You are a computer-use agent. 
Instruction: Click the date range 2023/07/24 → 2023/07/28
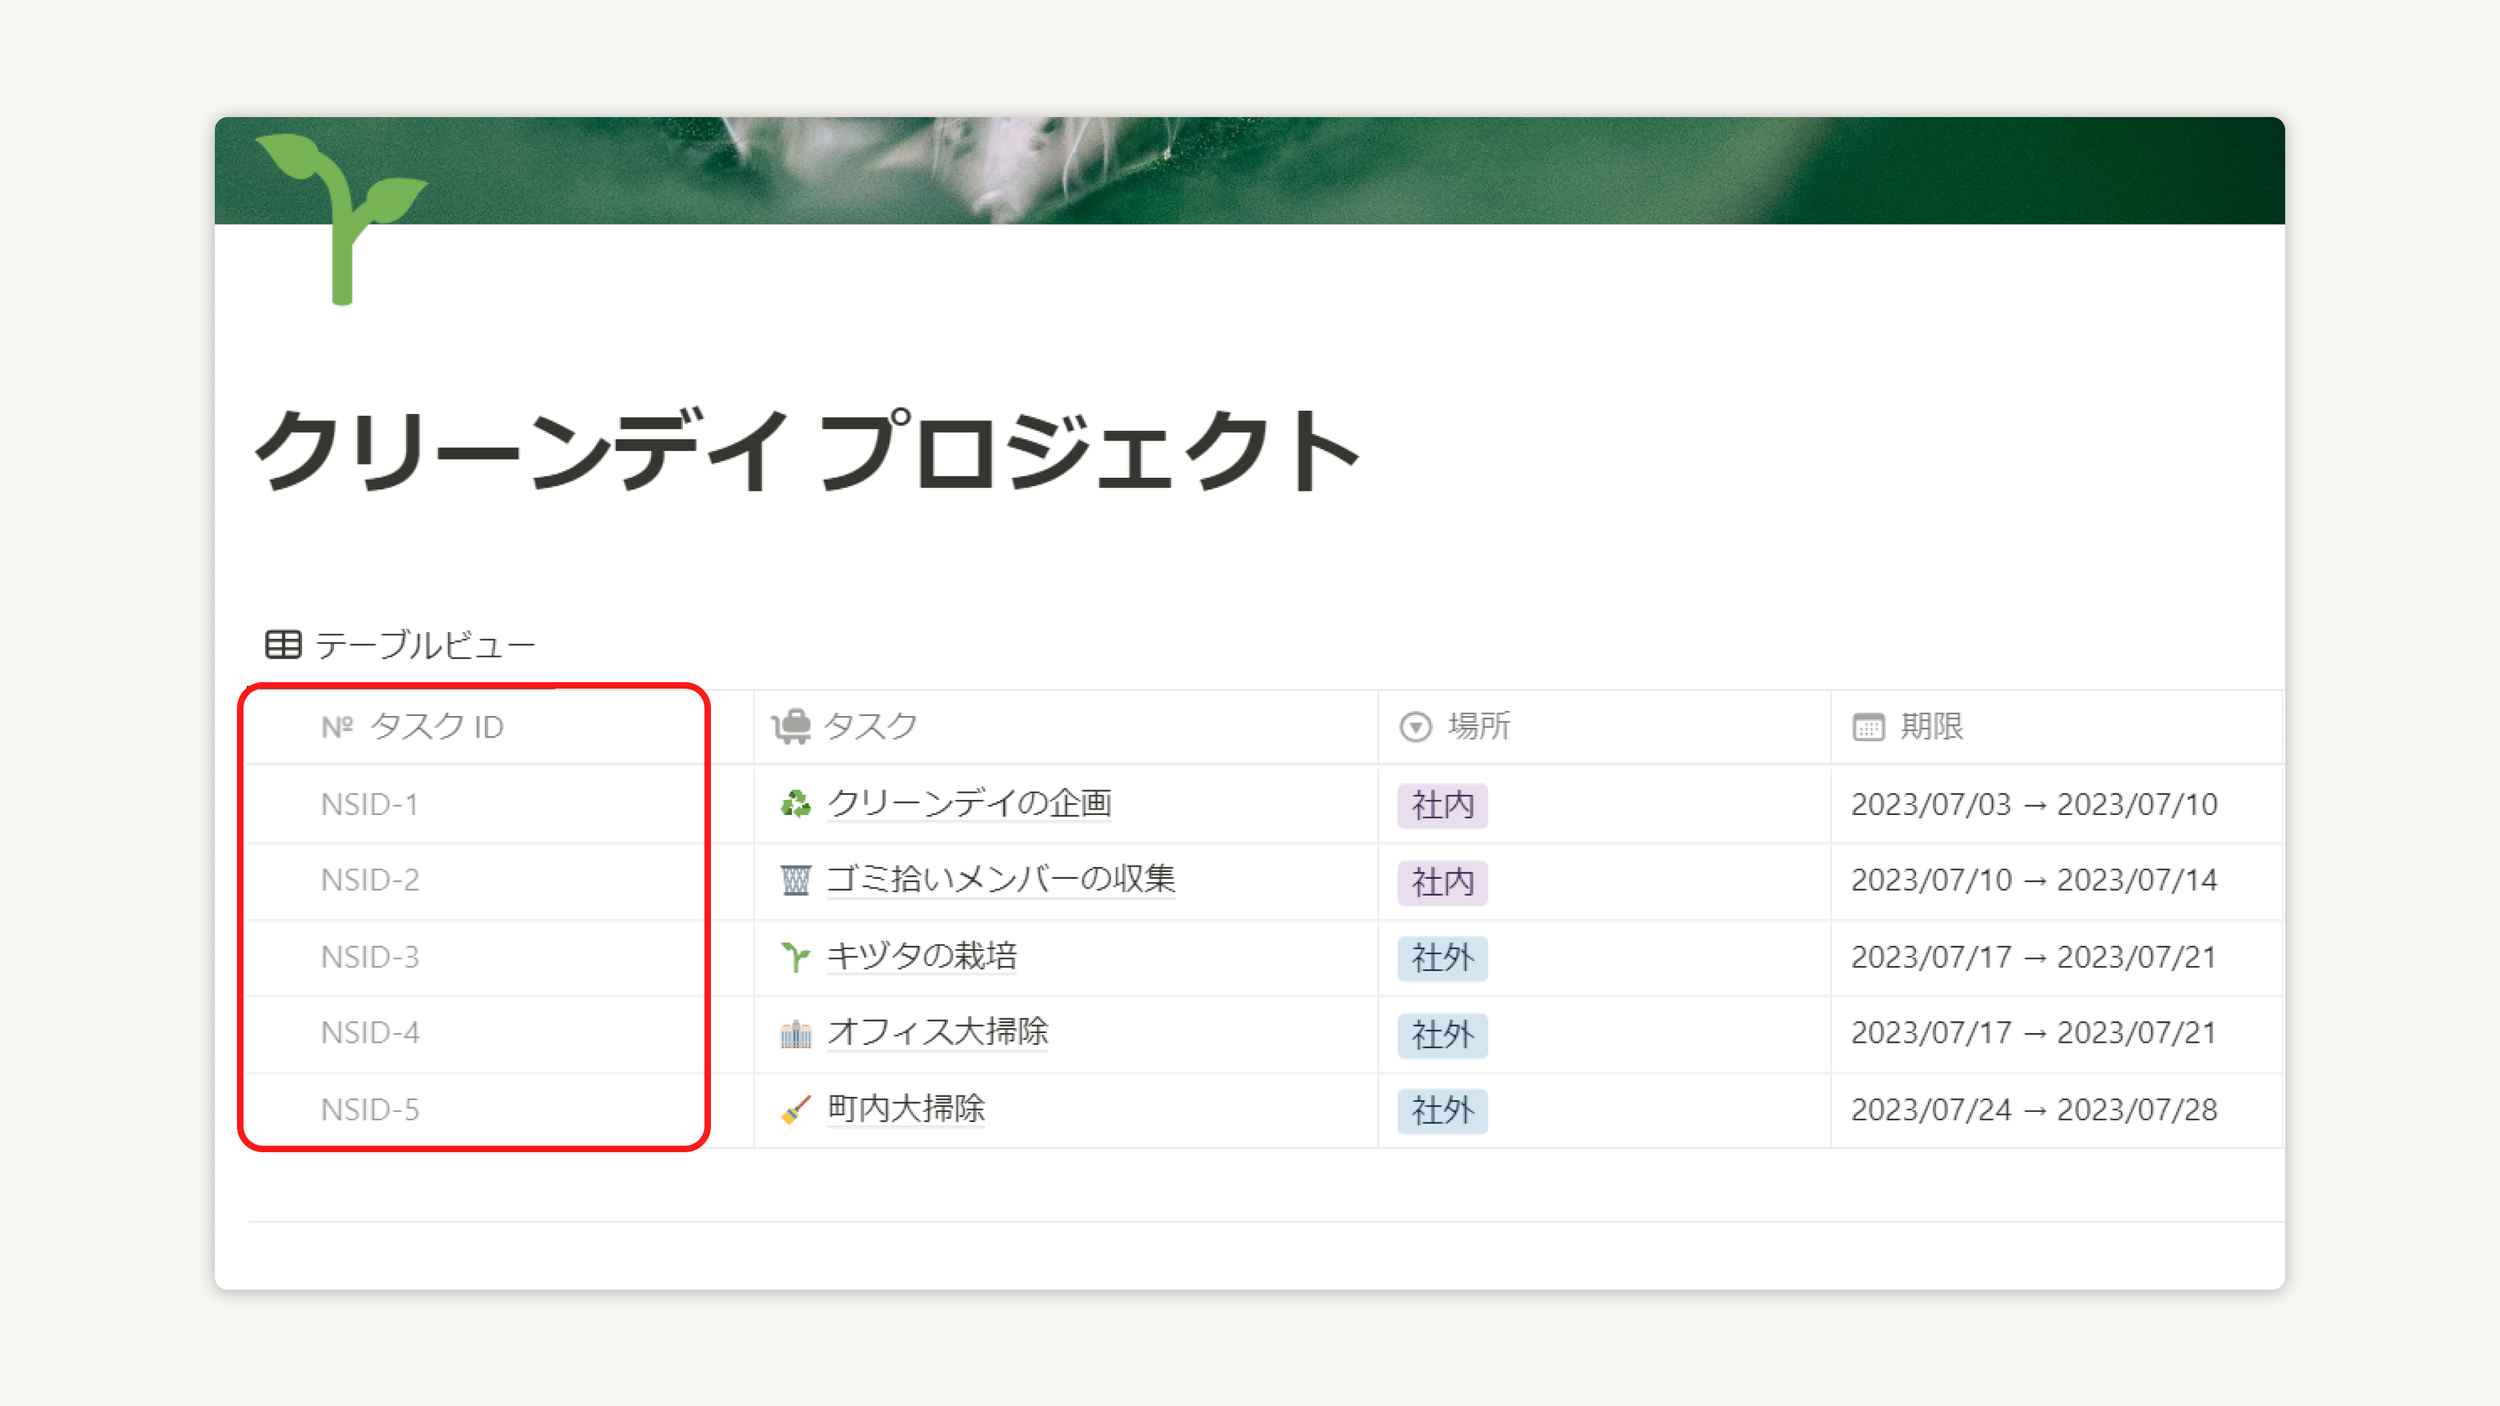click(2033, 1110)
